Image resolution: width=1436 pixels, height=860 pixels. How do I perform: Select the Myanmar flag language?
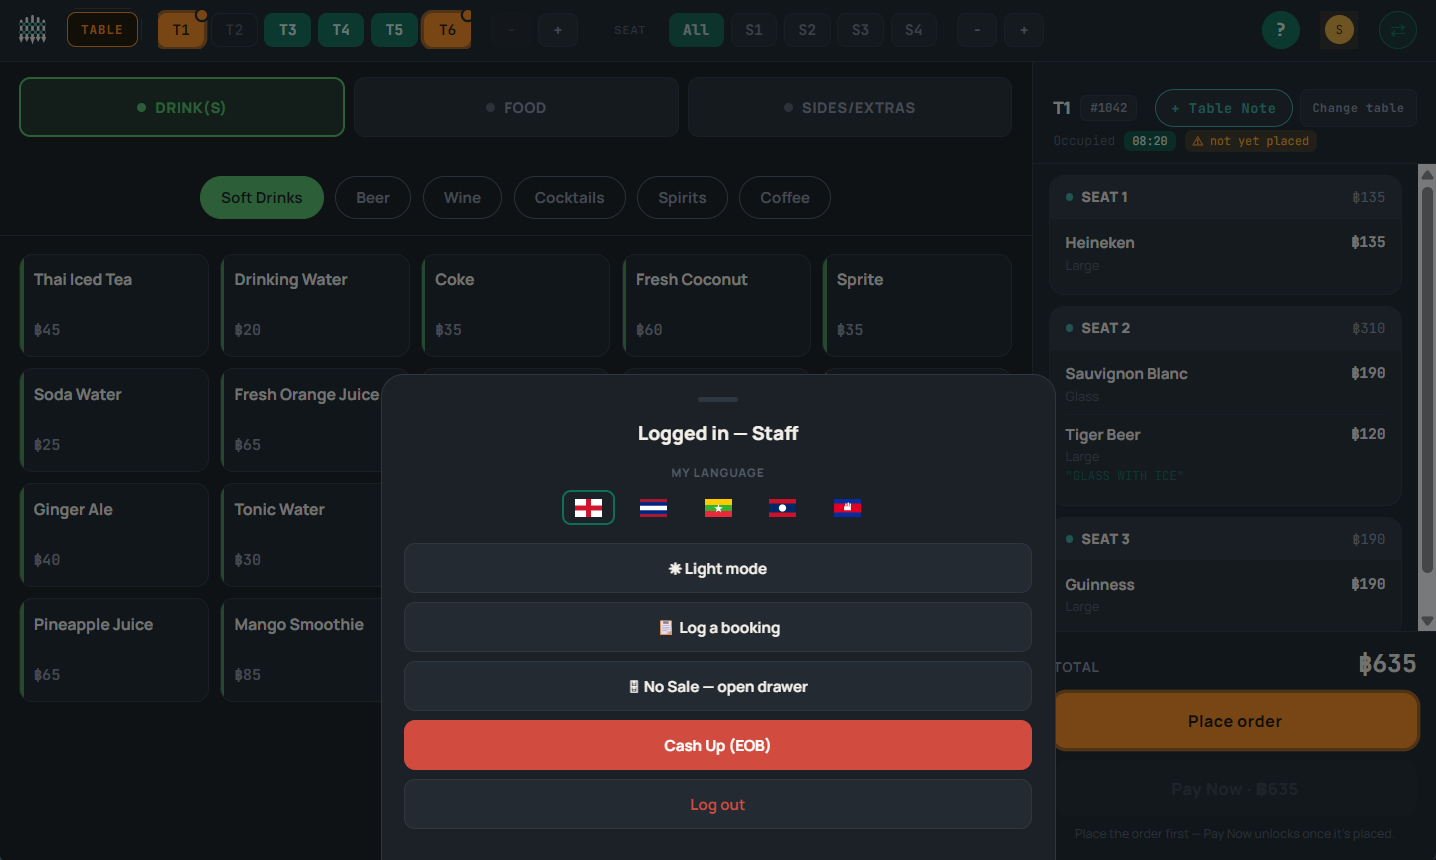tap(718, 507)
